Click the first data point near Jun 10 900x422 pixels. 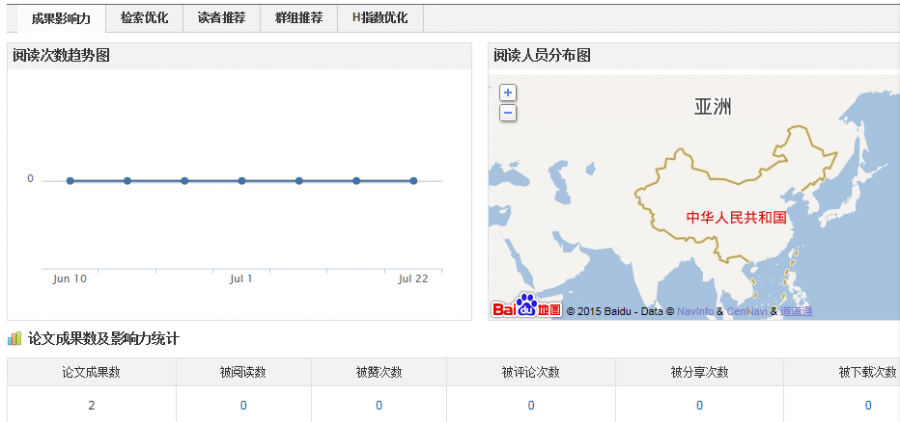70,181
